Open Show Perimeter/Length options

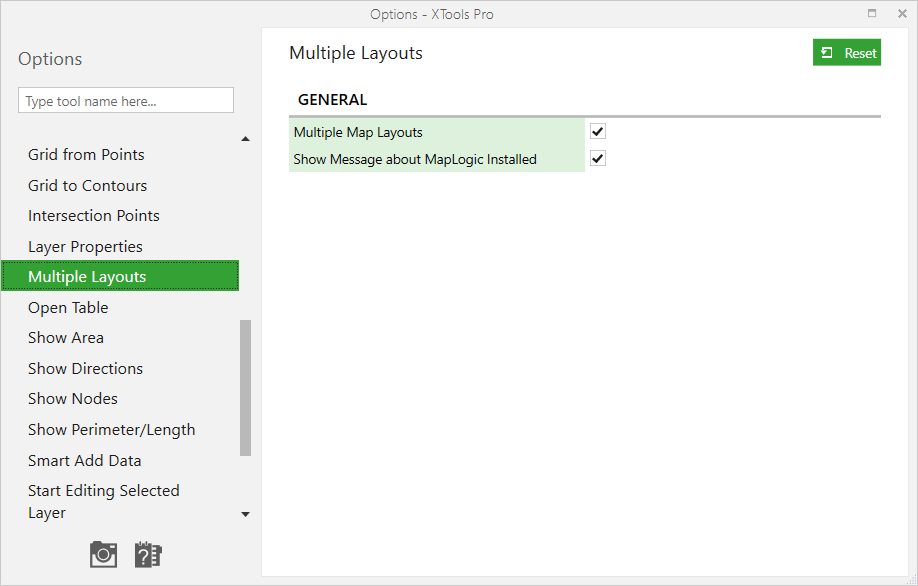112,430
